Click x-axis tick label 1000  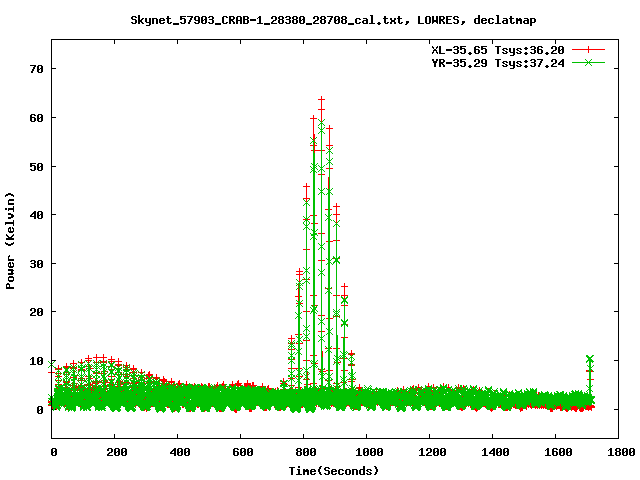coord(369,452)
